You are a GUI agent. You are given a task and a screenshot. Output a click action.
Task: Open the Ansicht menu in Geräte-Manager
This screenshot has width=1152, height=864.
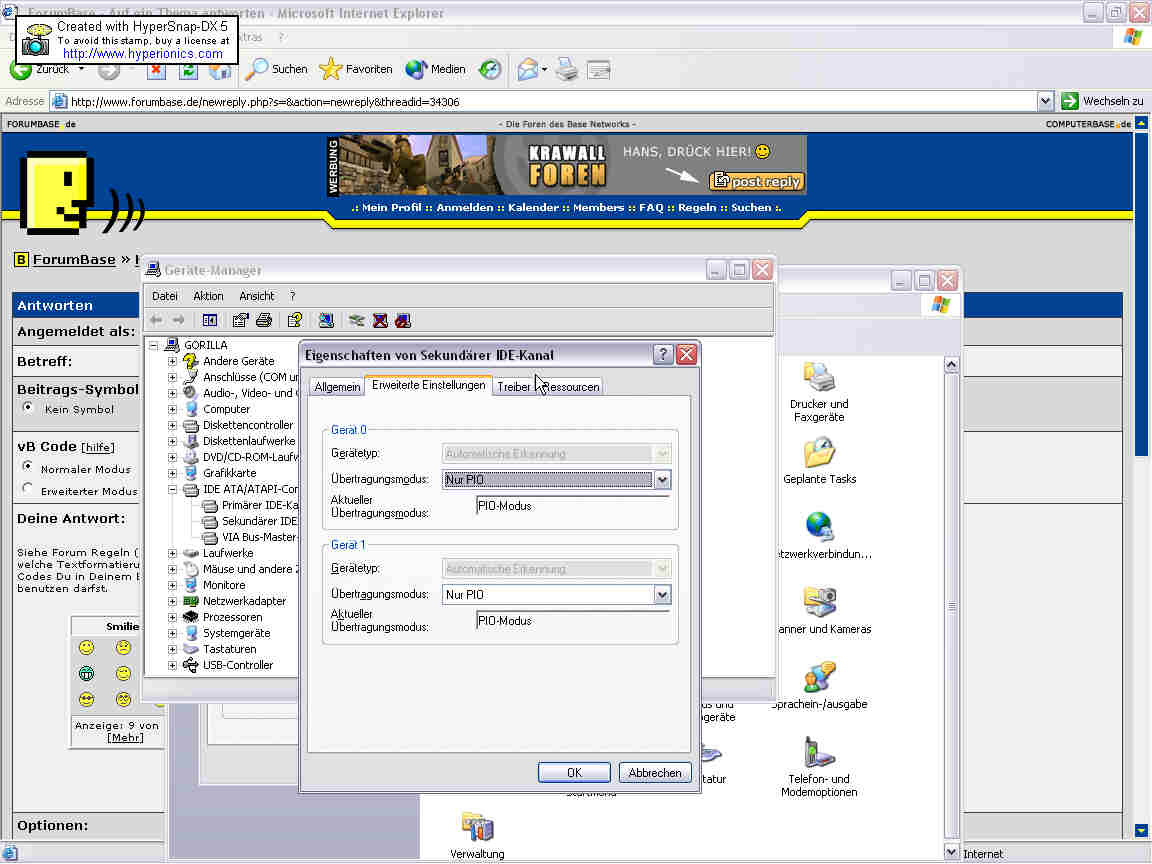tap(256, 296)
